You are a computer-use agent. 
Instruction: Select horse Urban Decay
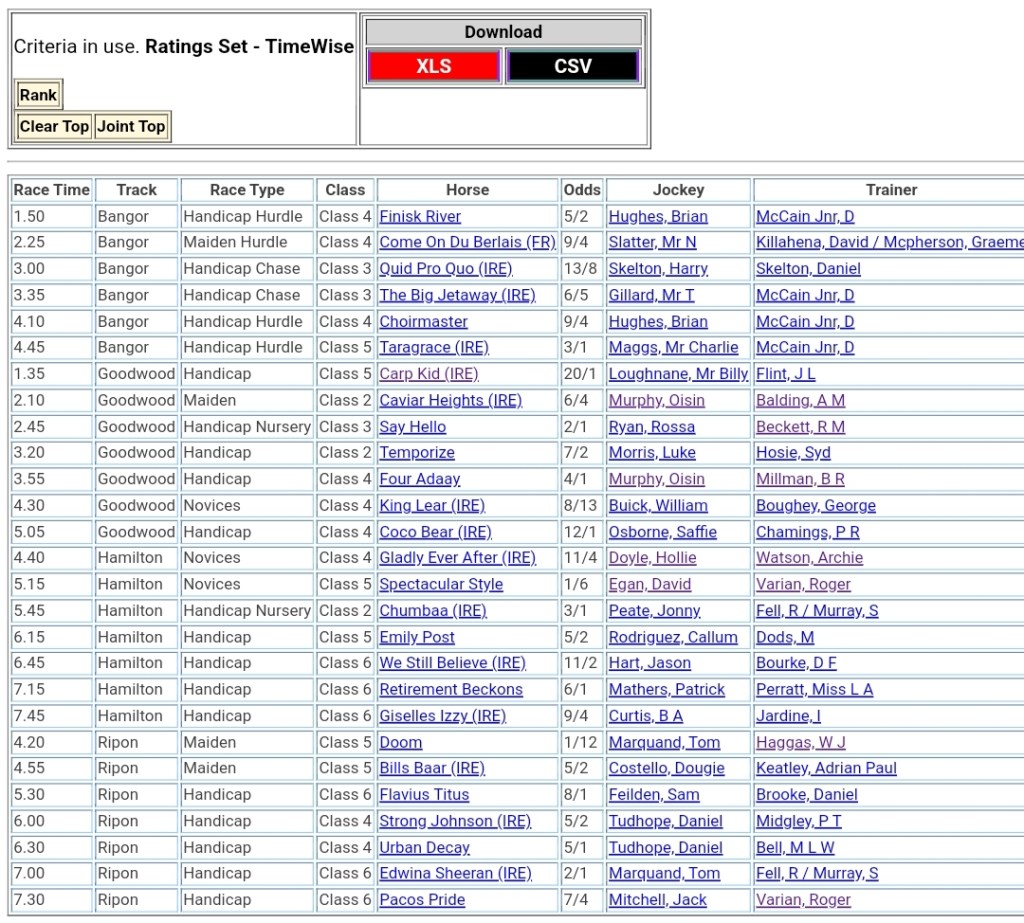point(424,848)
